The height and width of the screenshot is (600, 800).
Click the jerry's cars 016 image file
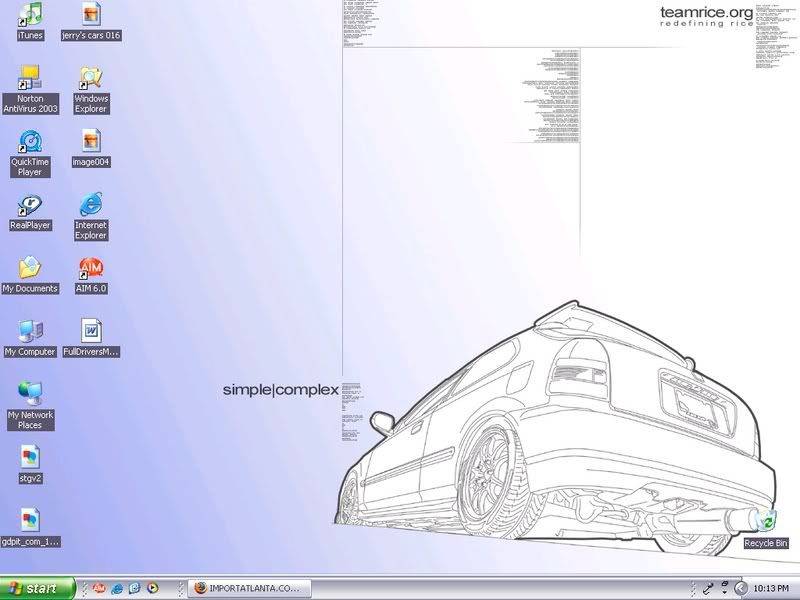coord(91,17)
